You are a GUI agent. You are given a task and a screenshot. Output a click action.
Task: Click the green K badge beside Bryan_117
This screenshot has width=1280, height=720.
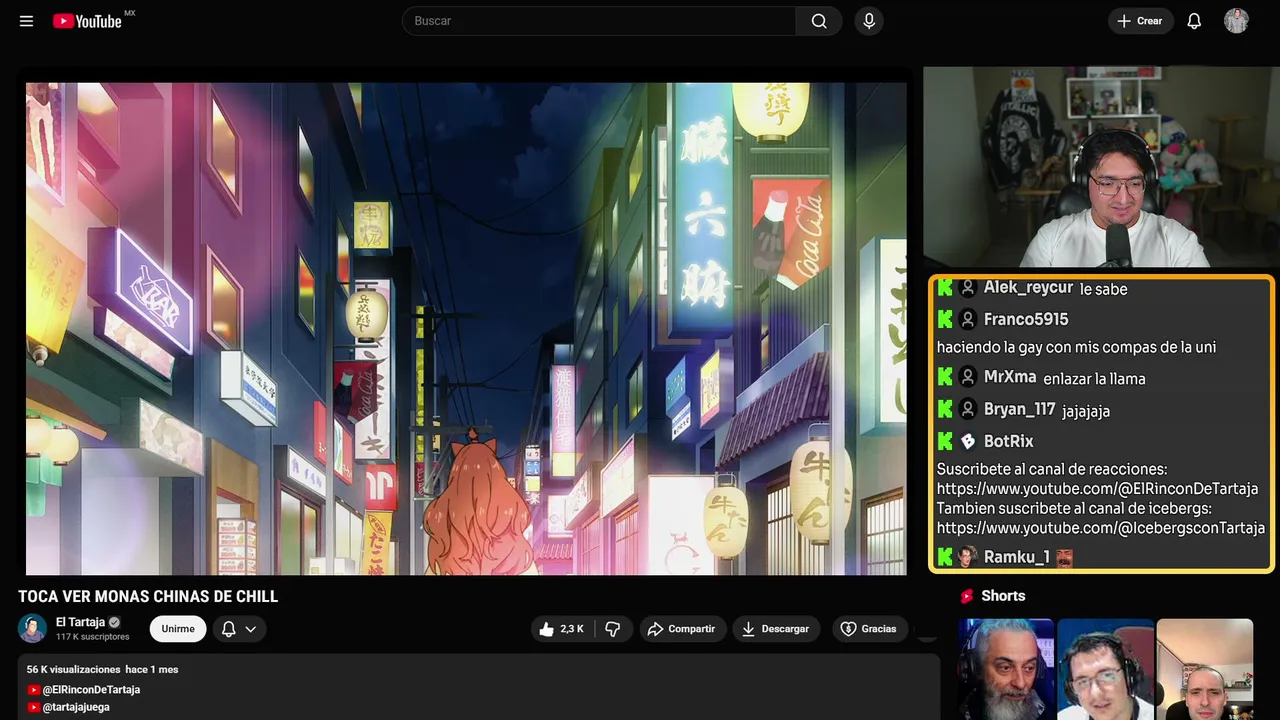click(x=945, y=409)
